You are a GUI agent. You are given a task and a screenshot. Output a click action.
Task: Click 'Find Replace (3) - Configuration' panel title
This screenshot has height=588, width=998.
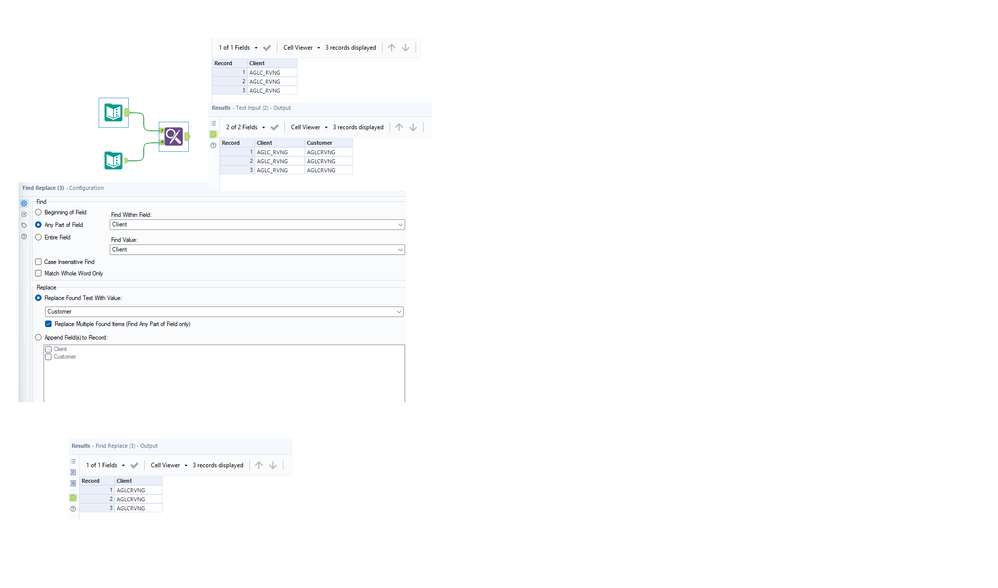click(x=63, y=188)
